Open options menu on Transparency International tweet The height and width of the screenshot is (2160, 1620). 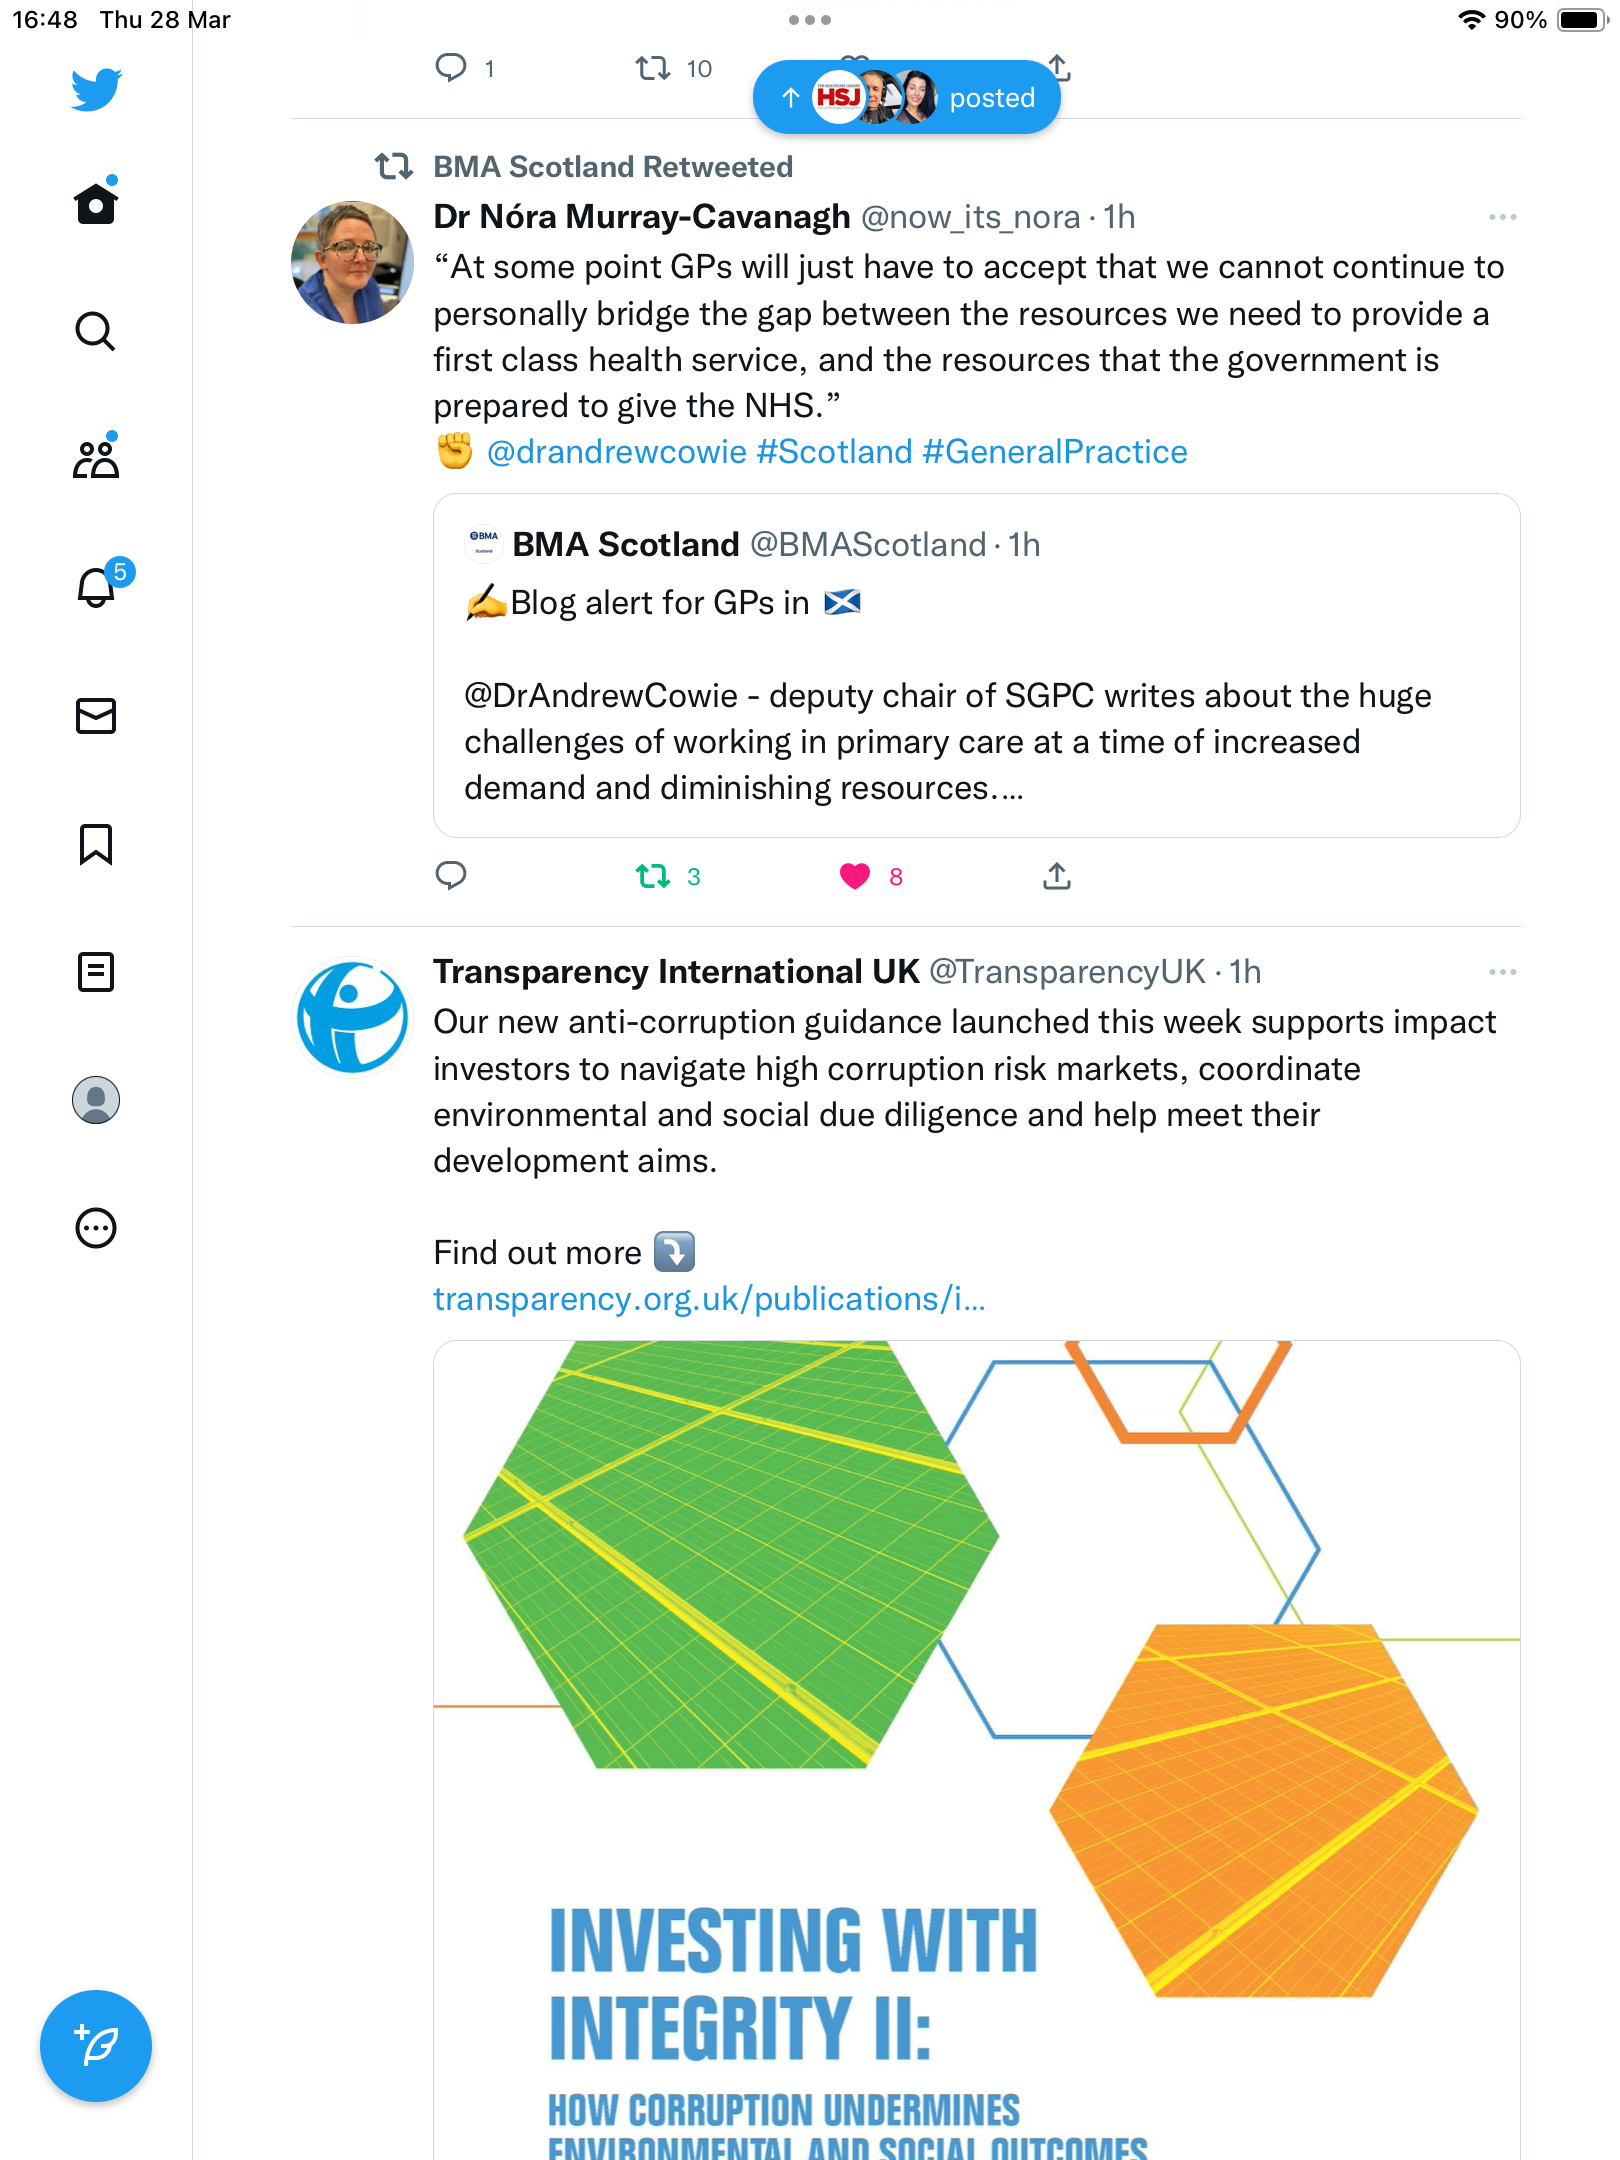[1502, 972]
